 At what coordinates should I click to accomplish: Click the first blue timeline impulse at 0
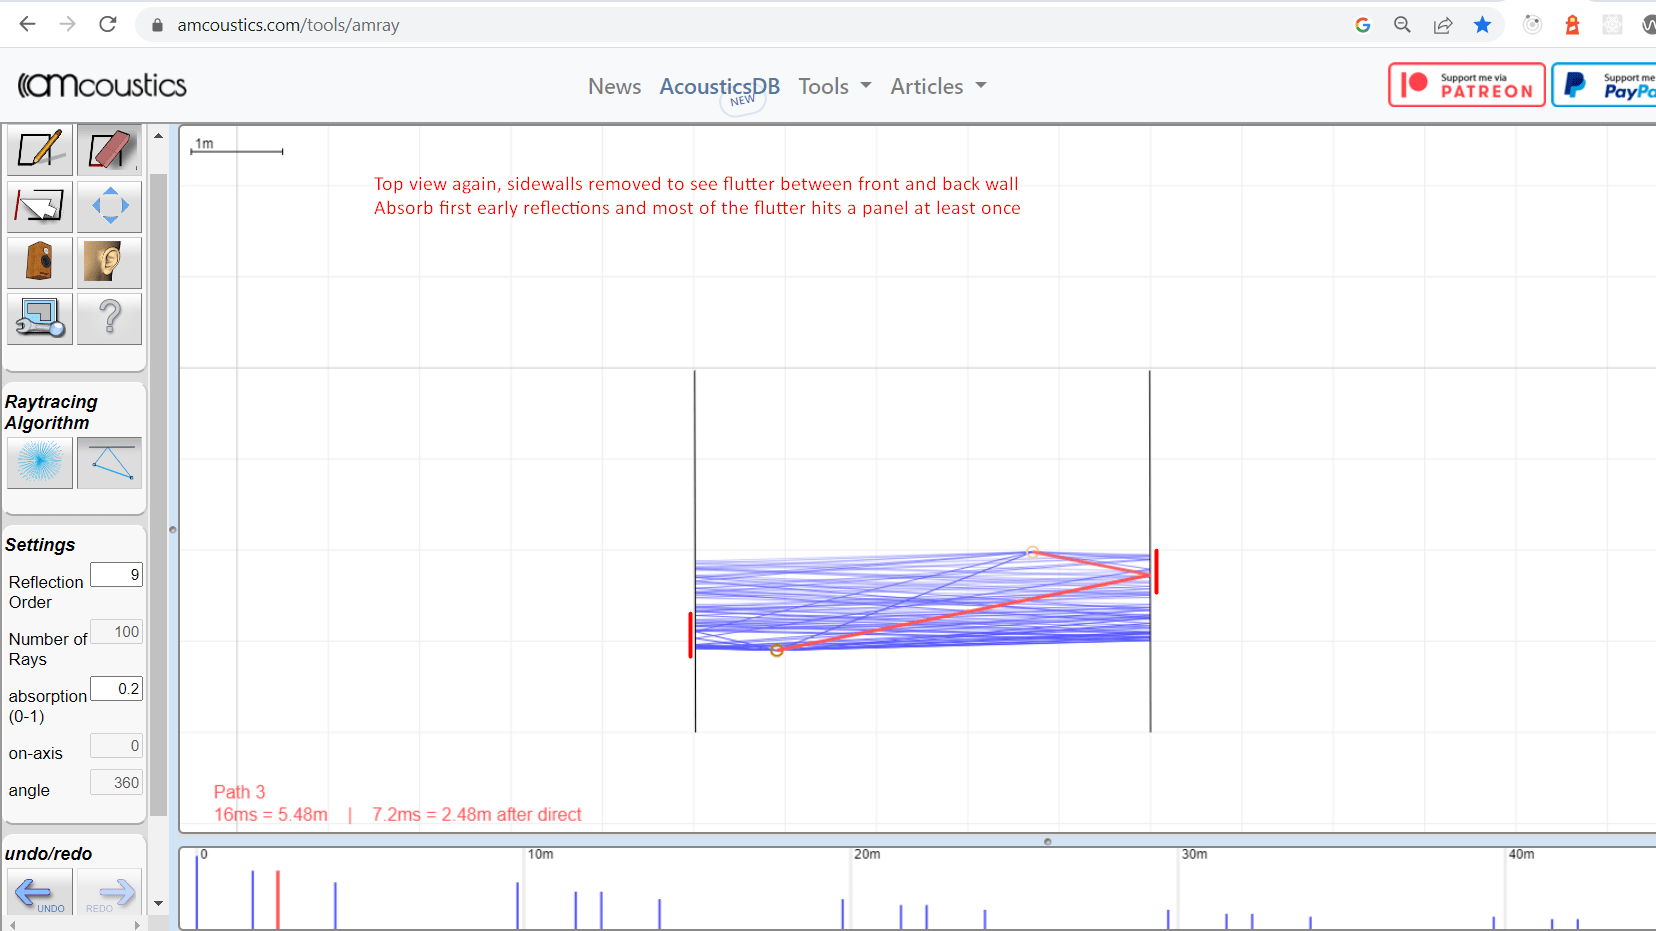[197, 892]
